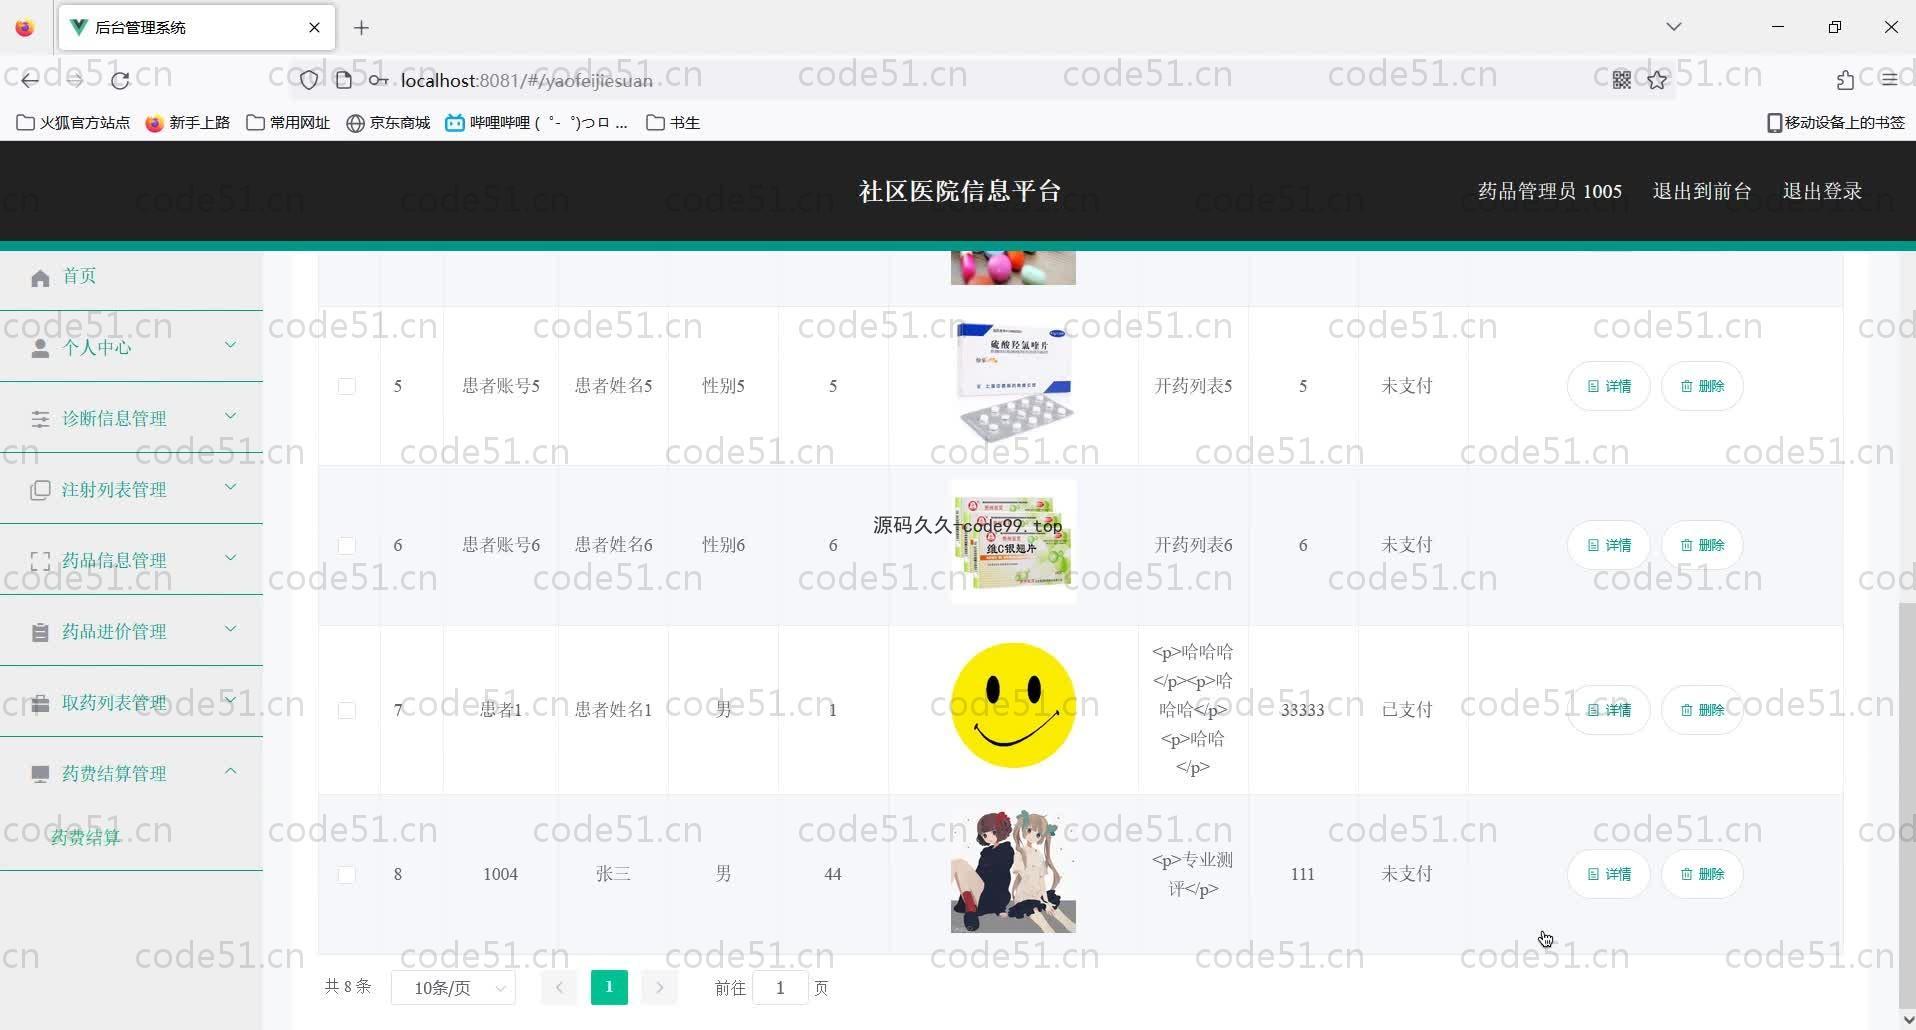
Task: Click the 药费结算管理 monitor icon
Action: [40, 775]
